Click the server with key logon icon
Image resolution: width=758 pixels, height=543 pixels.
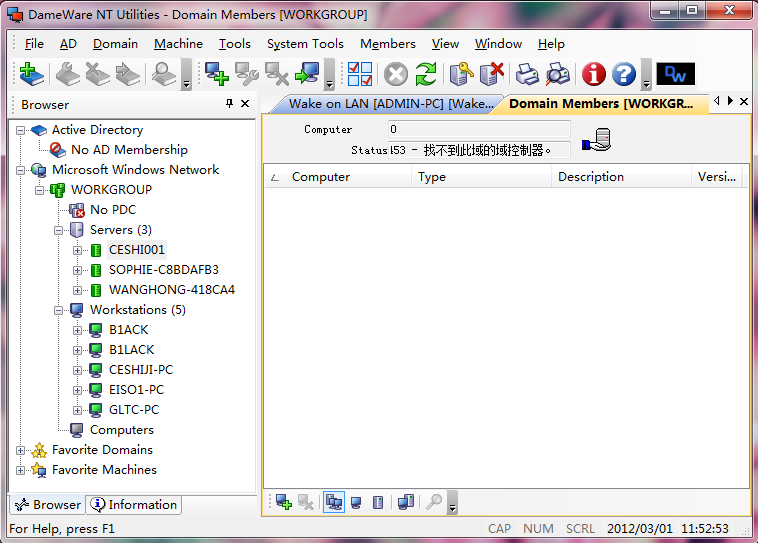coord(462,74)
